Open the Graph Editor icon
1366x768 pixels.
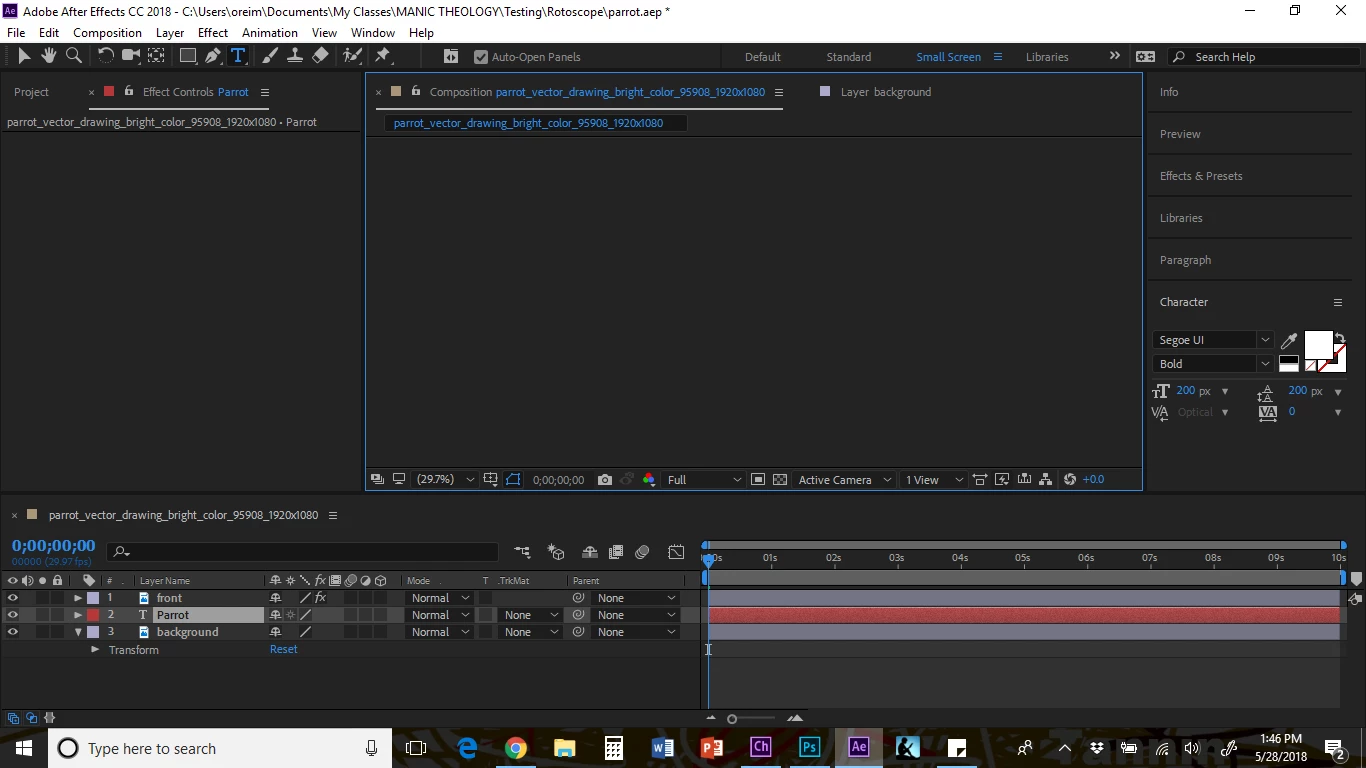coord(677,552)
